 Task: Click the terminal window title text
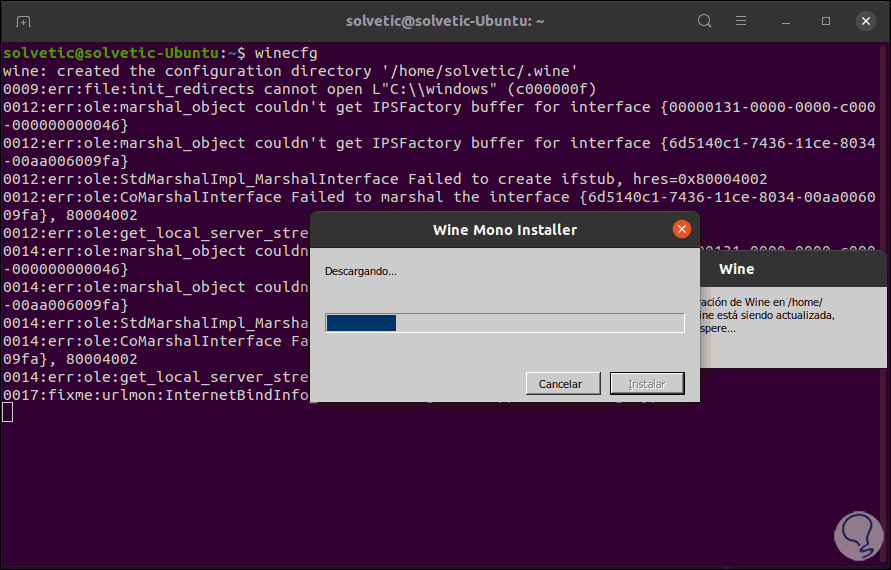point(445,21)
